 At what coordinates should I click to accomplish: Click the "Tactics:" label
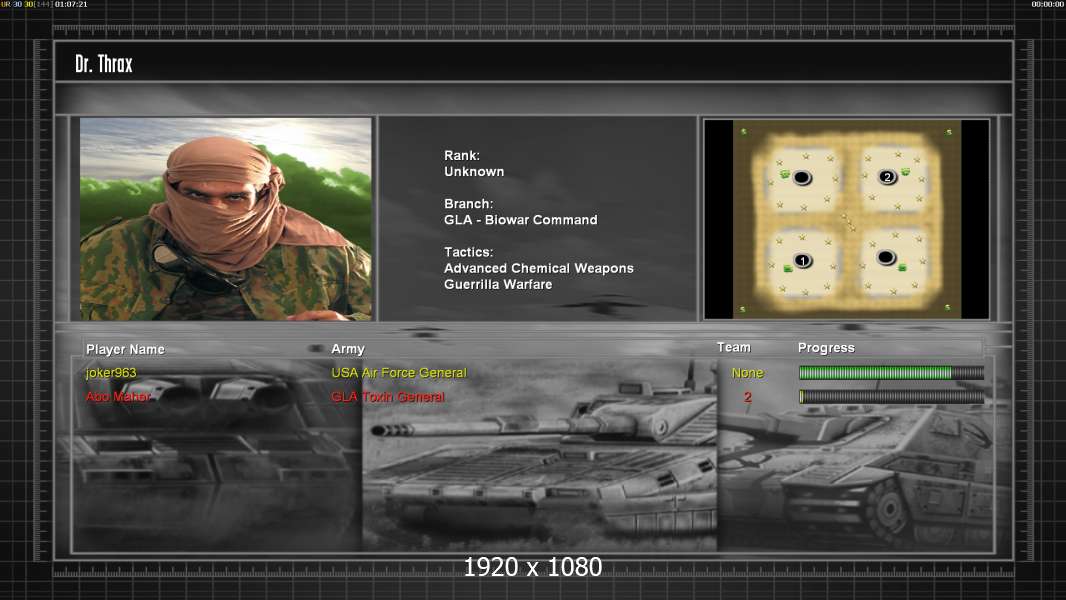(468, 252)
